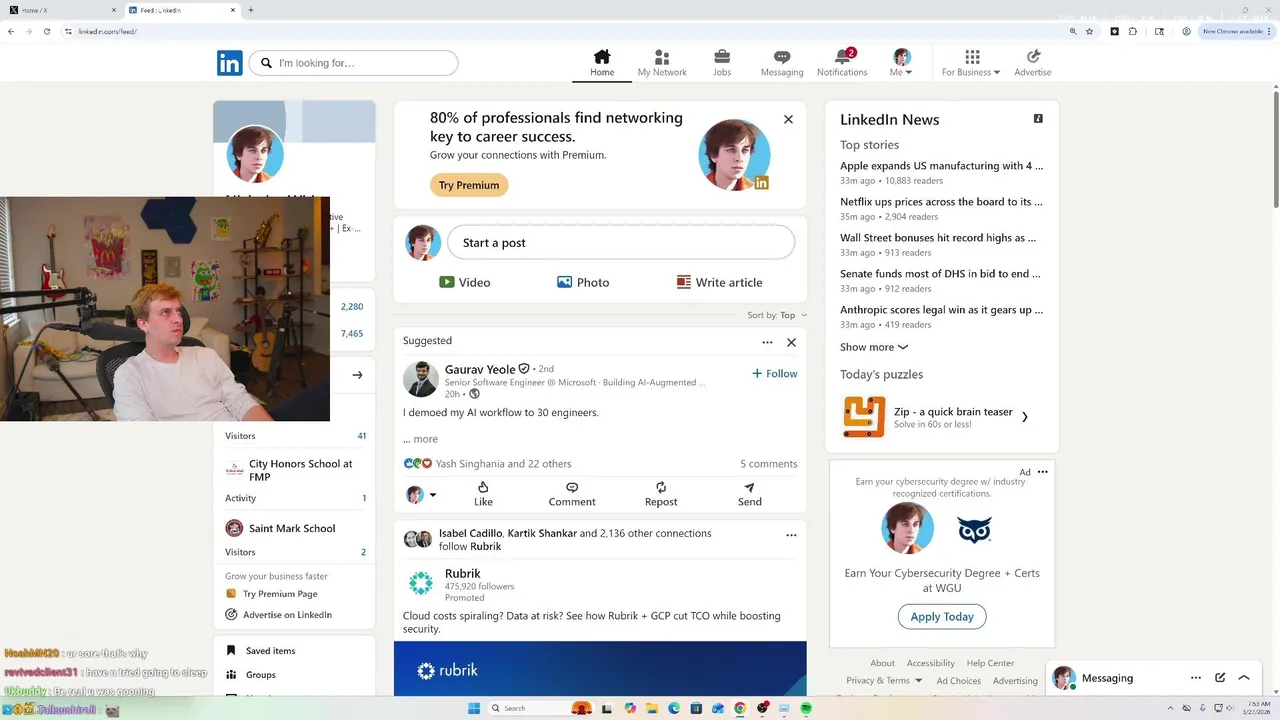1280x720 pixels.
Task: View 5 comments on post
Action: coord(769,464)
